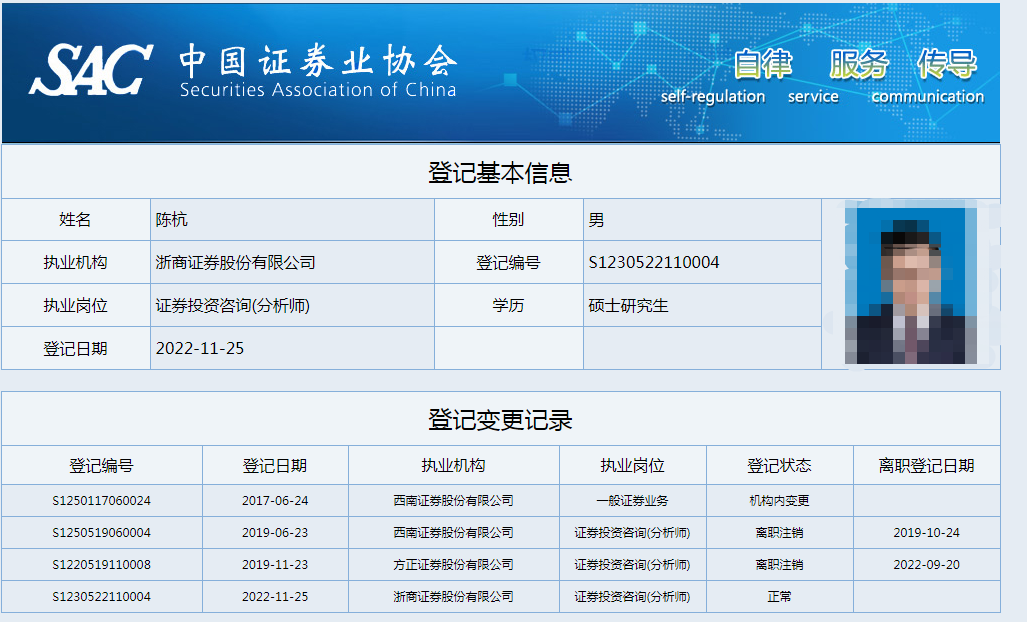Click the 离职登记日期 column header
The image size is (1027, 622).
click(x=926, y=466)
